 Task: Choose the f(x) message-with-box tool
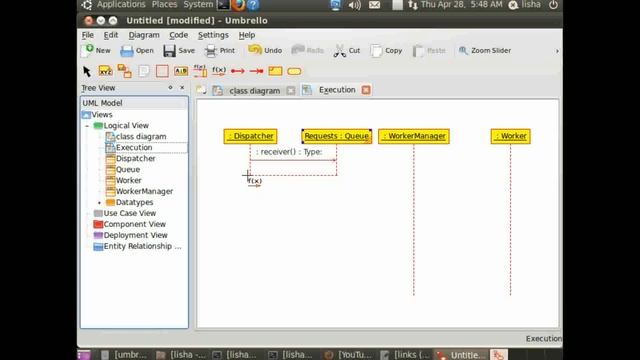coord(200,71)
